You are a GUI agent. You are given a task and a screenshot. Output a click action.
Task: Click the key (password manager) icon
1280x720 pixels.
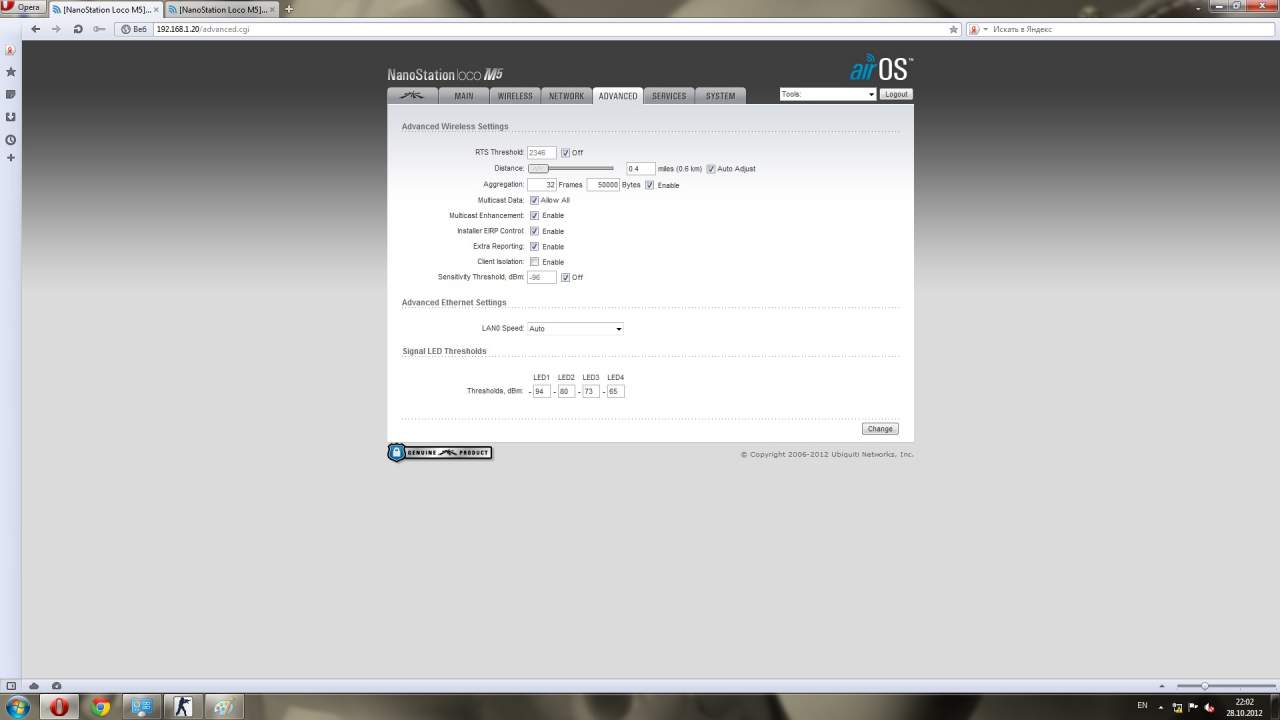point(98,29)
